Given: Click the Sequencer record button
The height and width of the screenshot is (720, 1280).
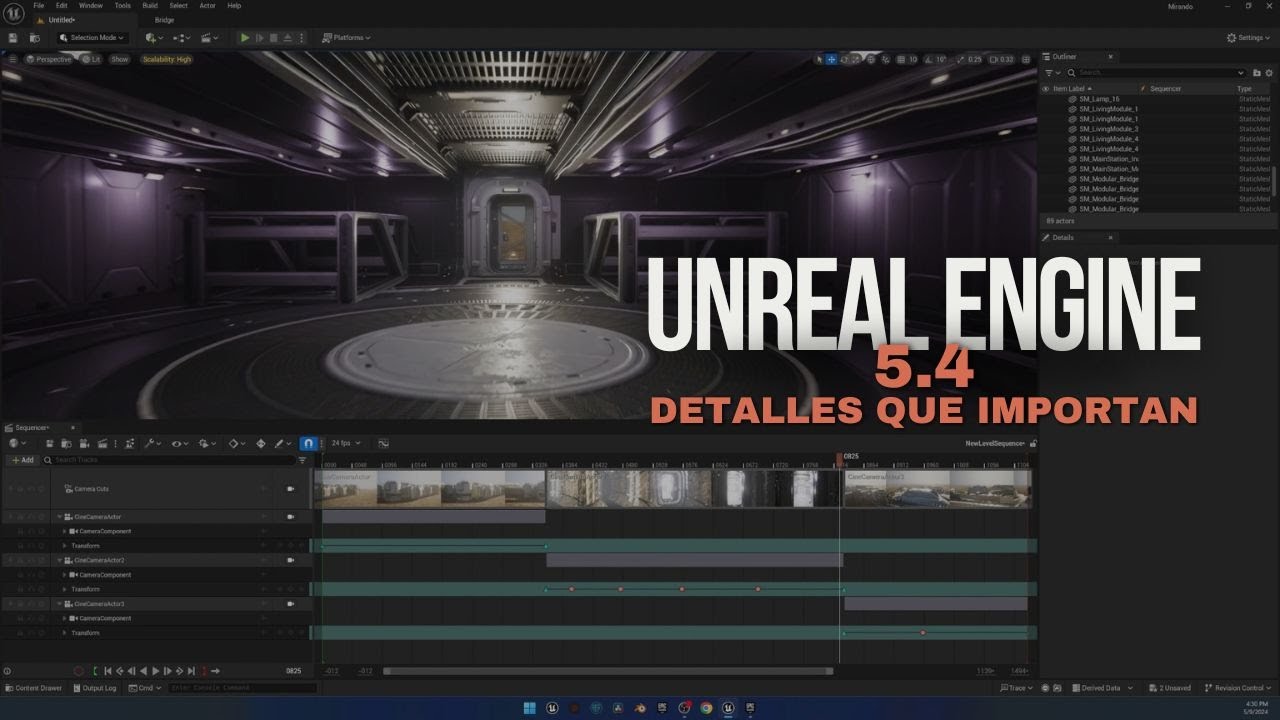Looking at the screenshot, I should [79, 671].
